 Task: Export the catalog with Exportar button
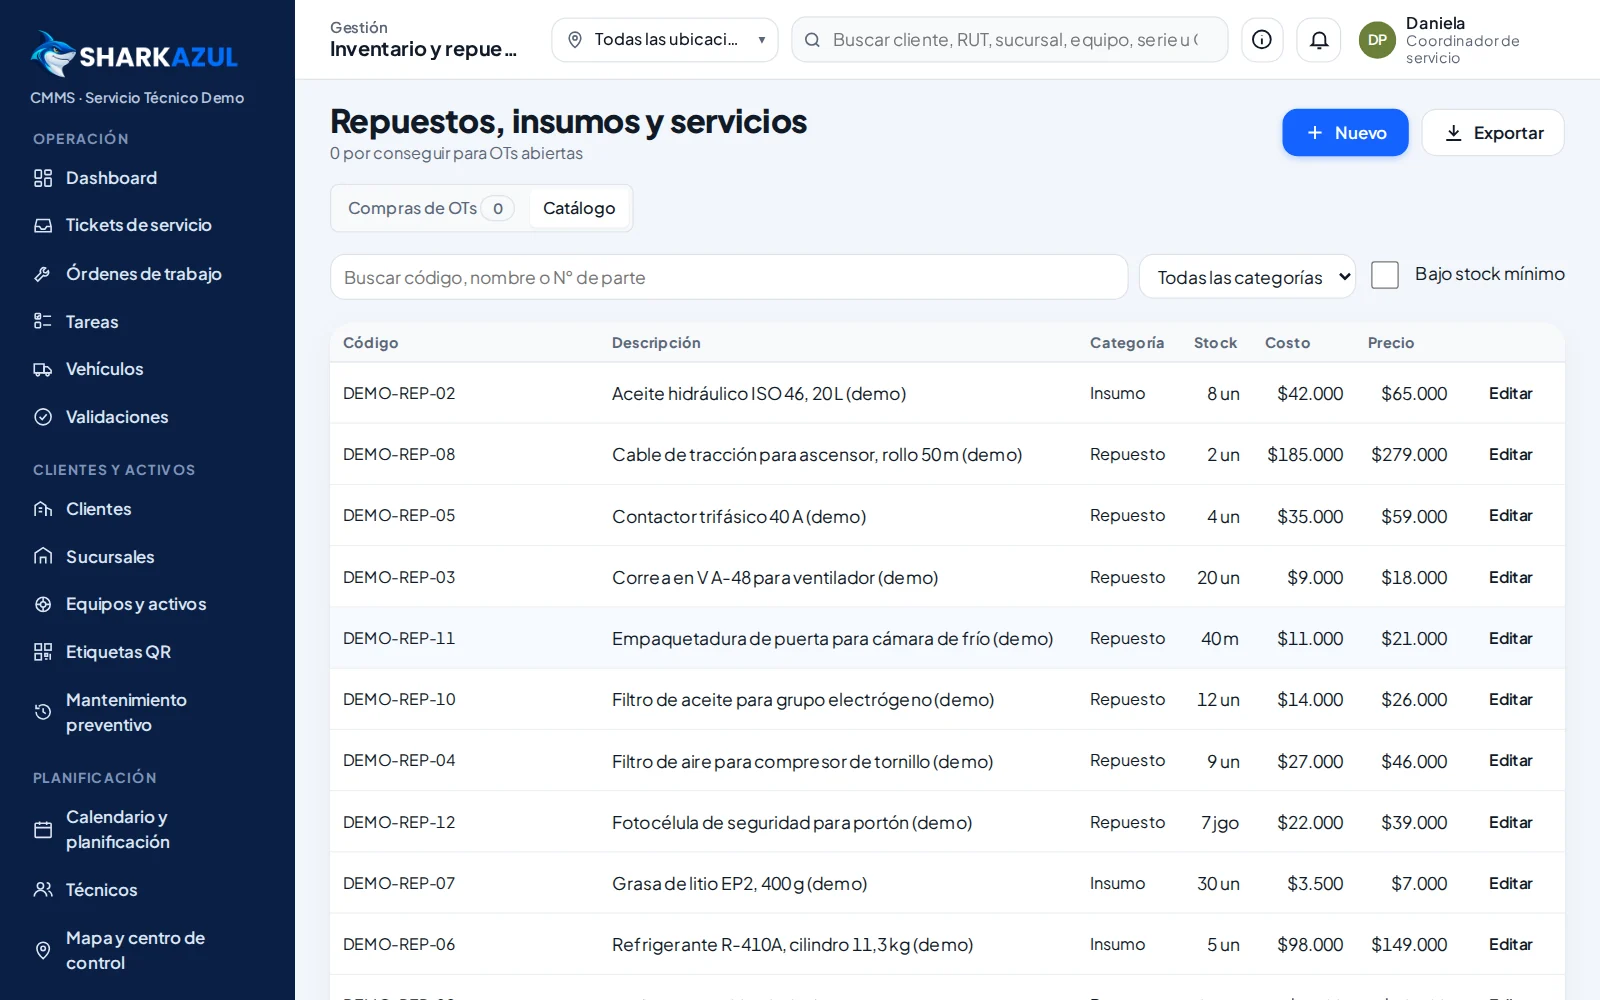click(1493, 133)
